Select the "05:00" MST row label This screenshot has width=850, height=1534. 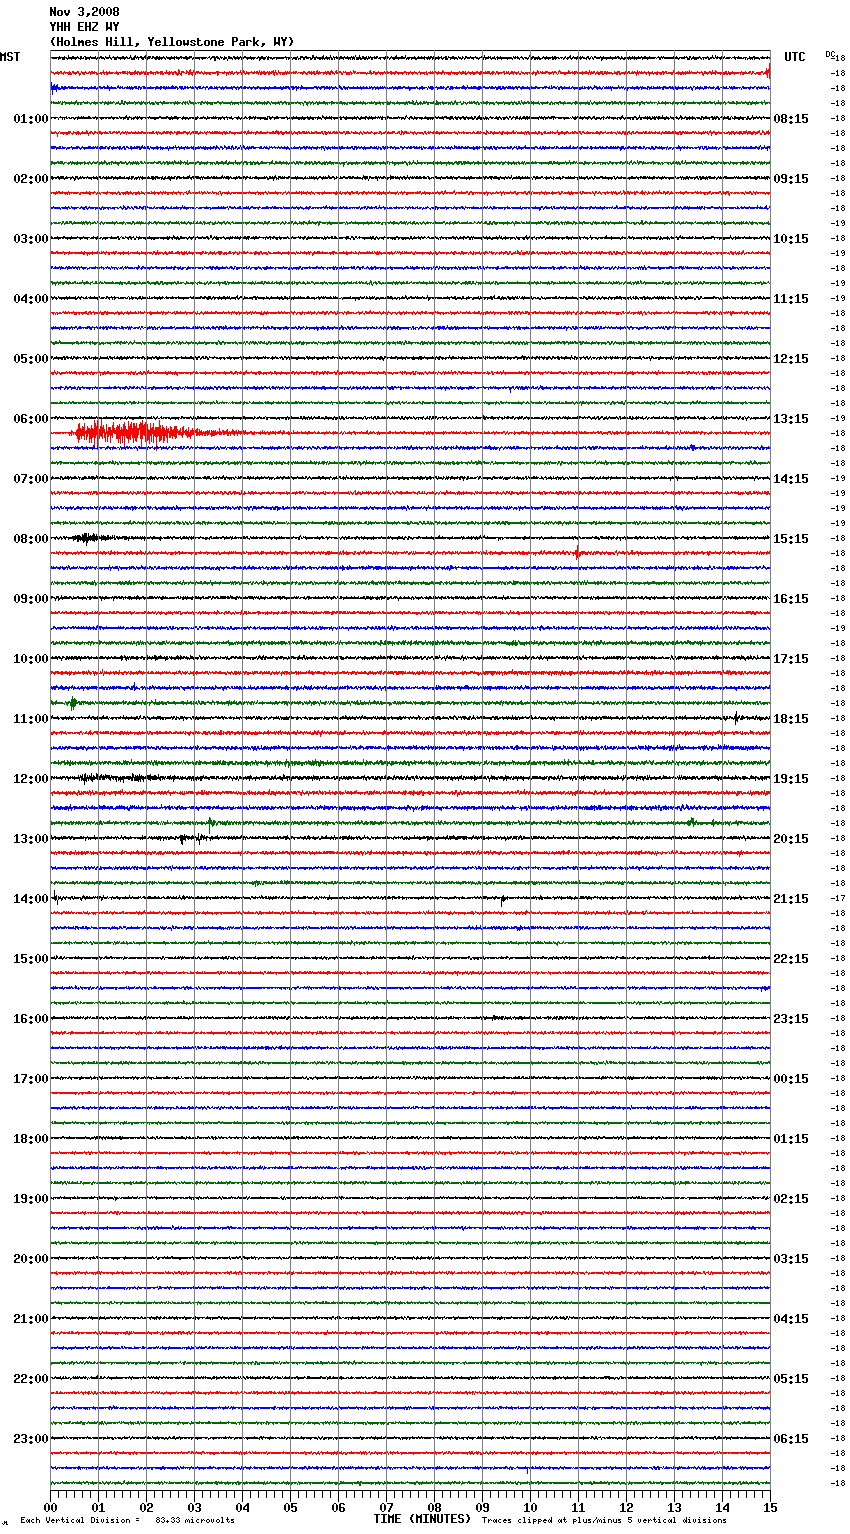31,359
